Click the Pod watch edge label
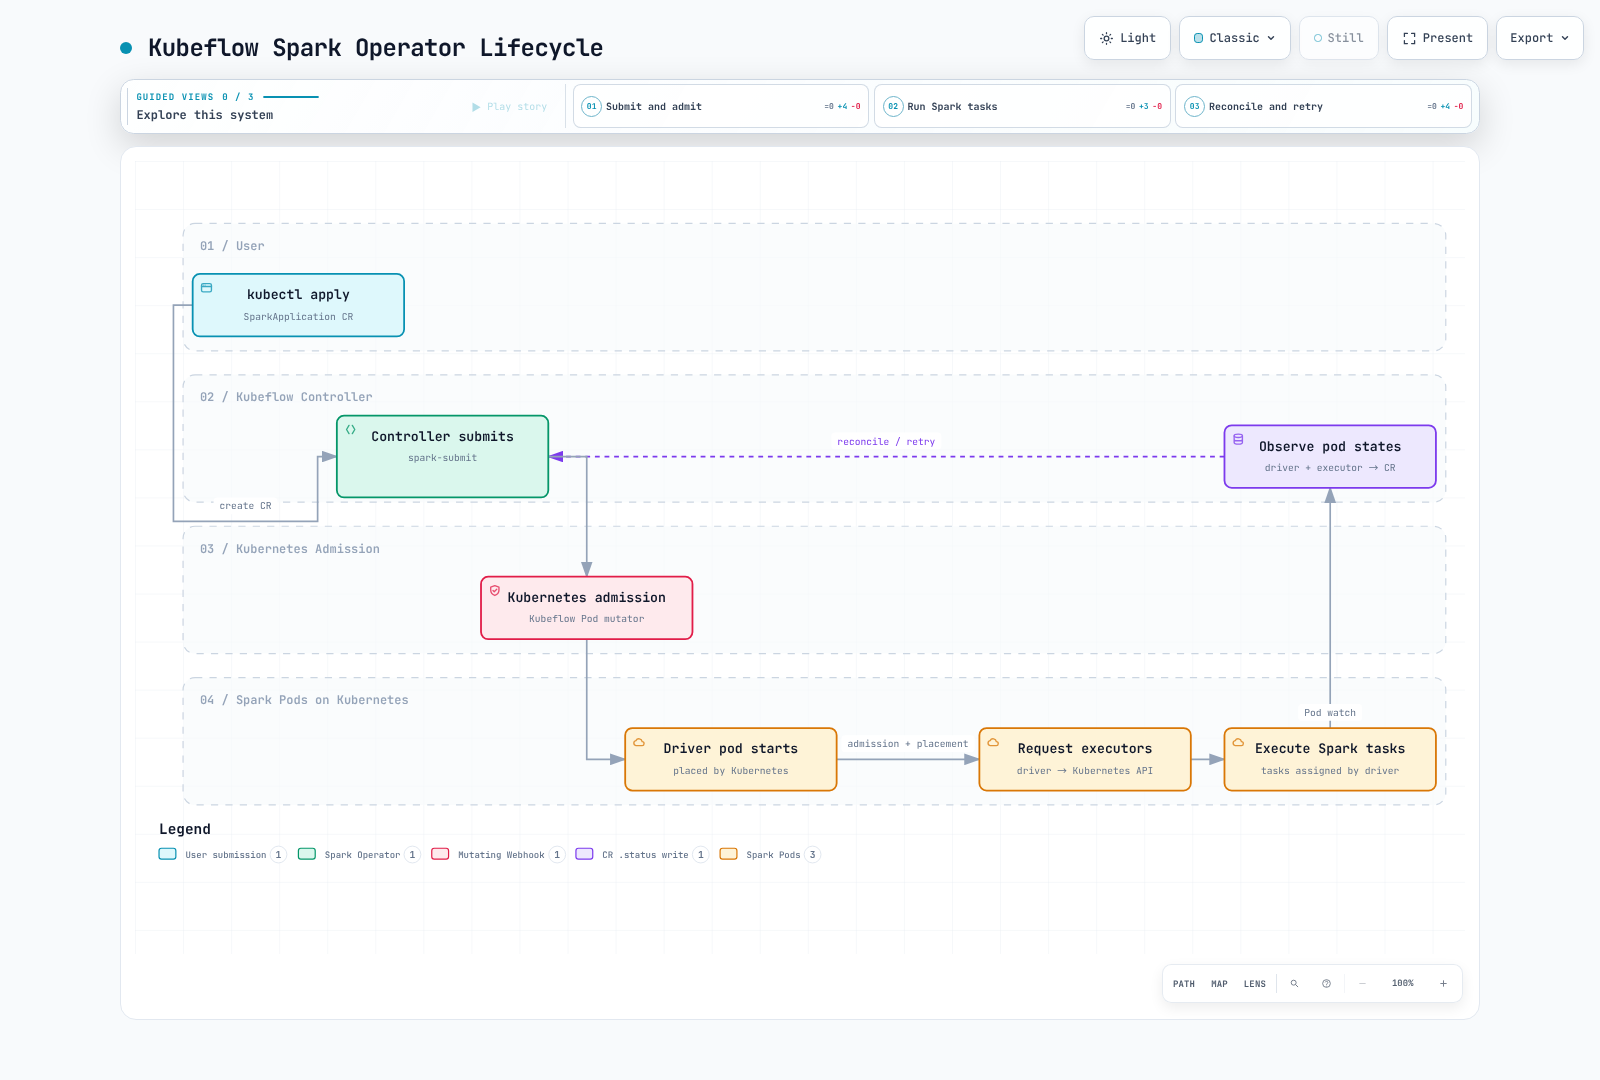The height and width of the screenshot is (1080, 1600). 1330,713
